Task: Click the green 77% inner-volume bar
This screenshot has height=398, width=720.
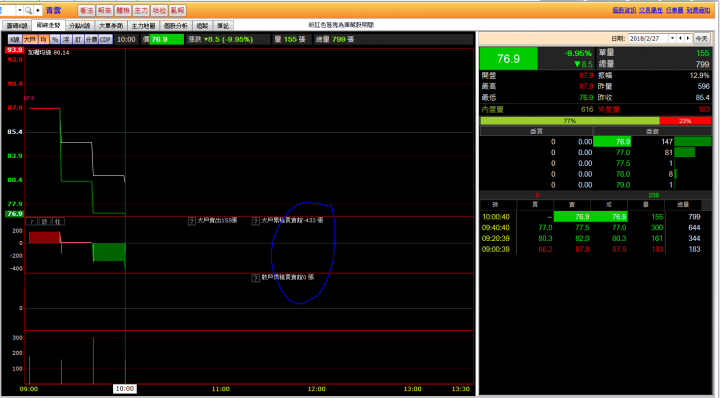Action: point(570,121)
